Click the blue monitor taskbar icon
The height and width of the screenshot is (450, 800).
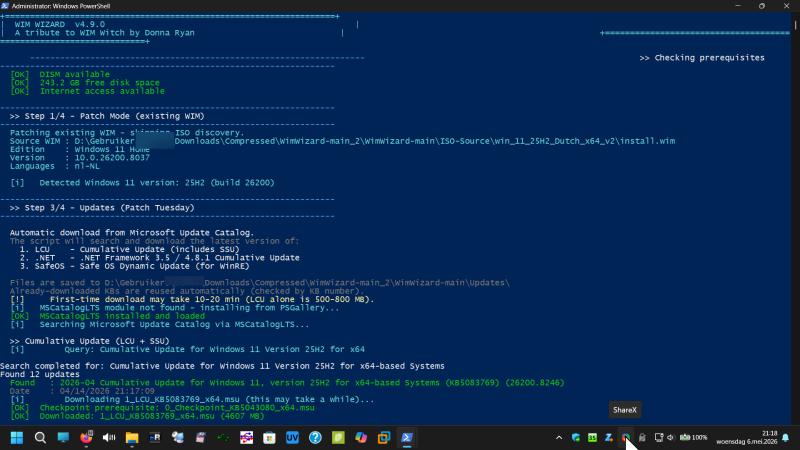click(63, 438)
